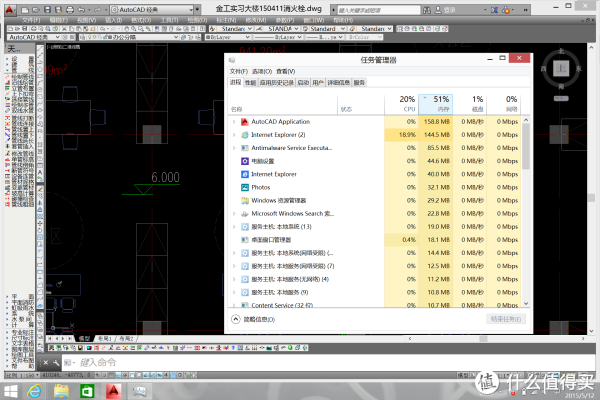The height and width of the screenshot is (400, 600).
Task: Click the AutoCAD Application process icon
Action: [245, 122]
